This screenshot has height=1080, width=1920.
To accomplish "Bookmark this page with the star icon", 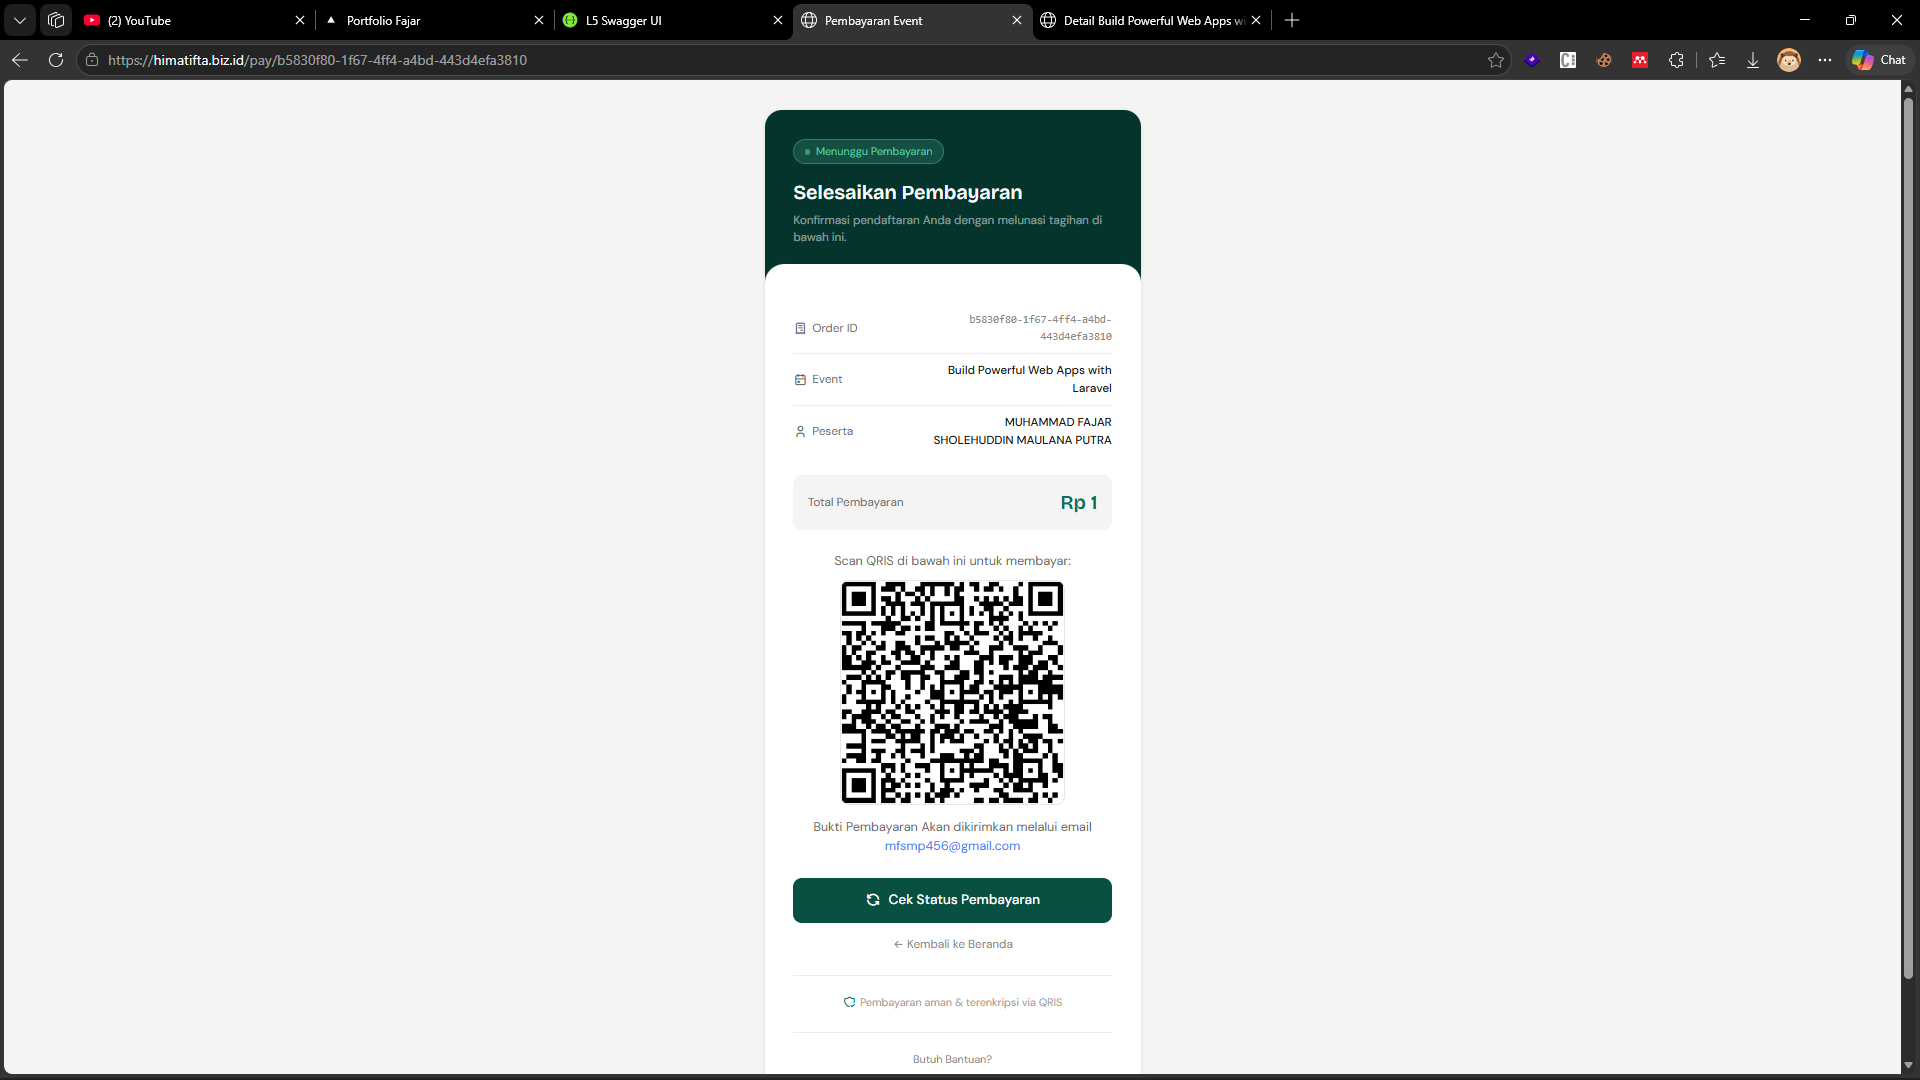I will (1496, 60).
